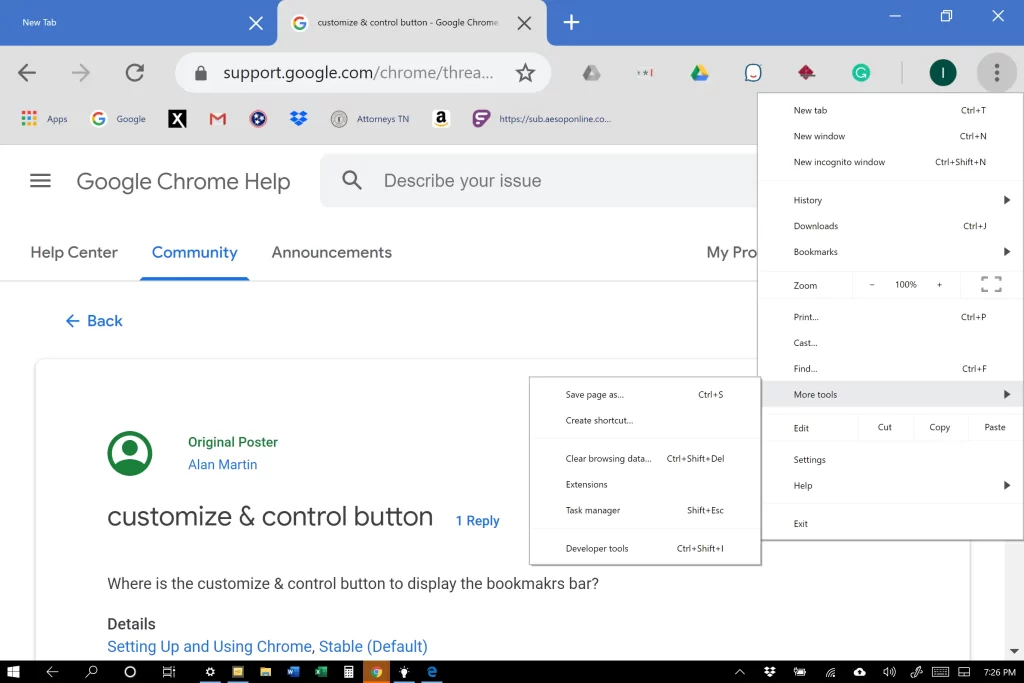Decrease zoom with the minus button
The image size is (1024, 683).
[x=872, y=285]
